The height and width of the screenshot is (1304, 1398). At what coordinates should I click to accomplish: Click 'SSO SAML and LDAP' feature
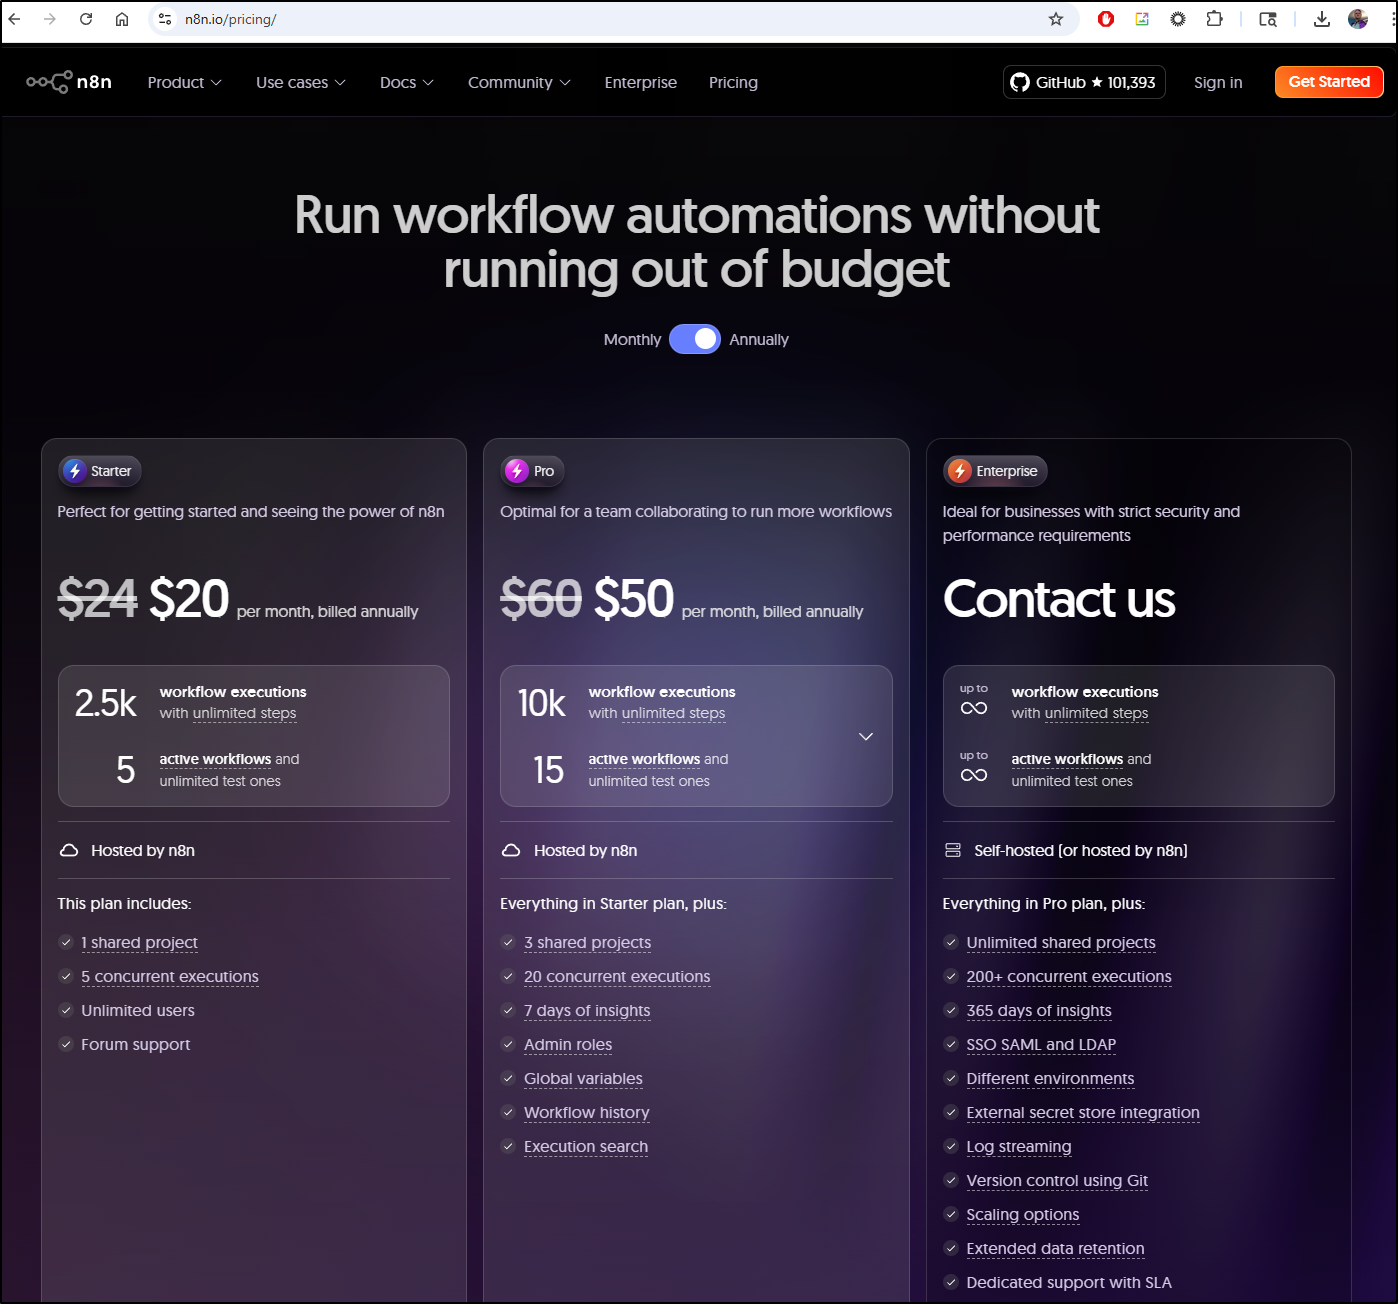pyautogui.click(x=1041, y=1045)
